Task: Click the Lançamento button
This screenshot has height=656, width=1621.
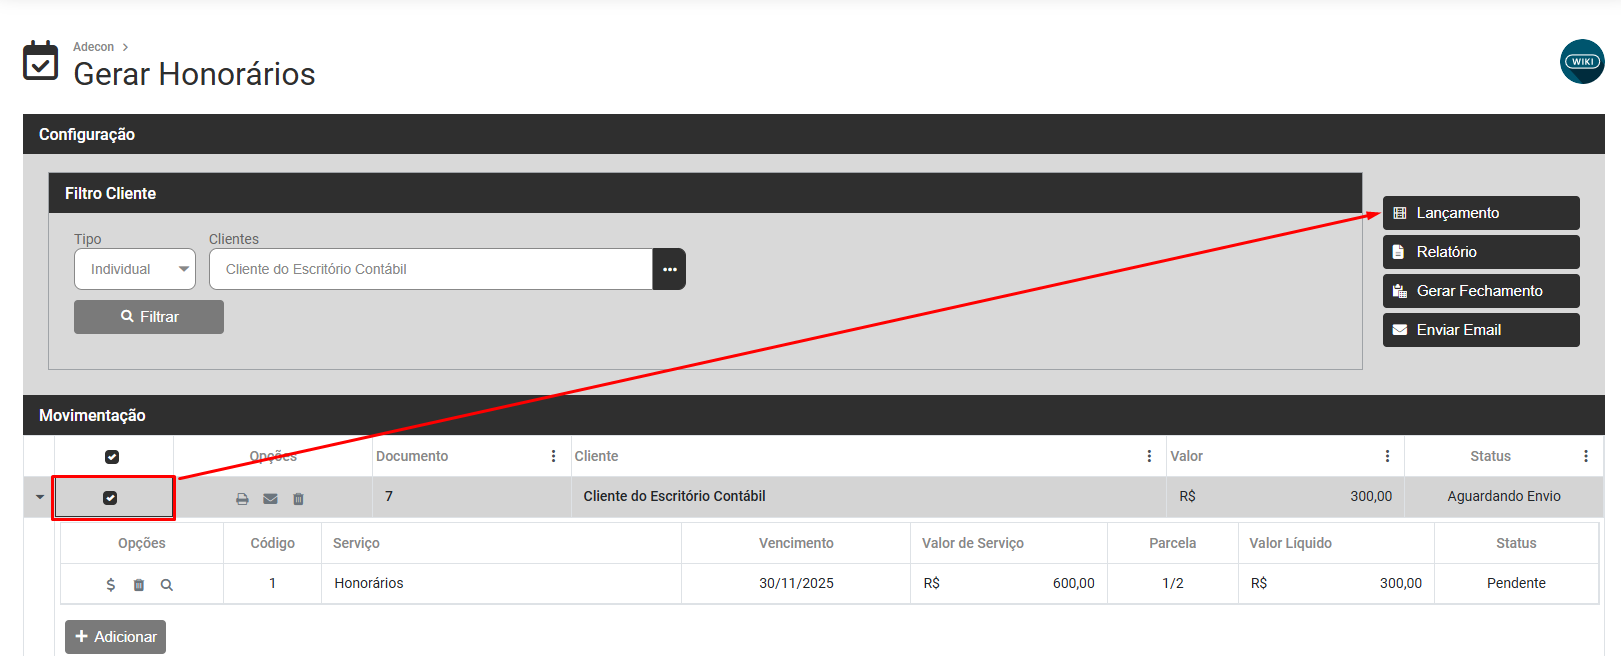Action: click(x=1481, y=213)
